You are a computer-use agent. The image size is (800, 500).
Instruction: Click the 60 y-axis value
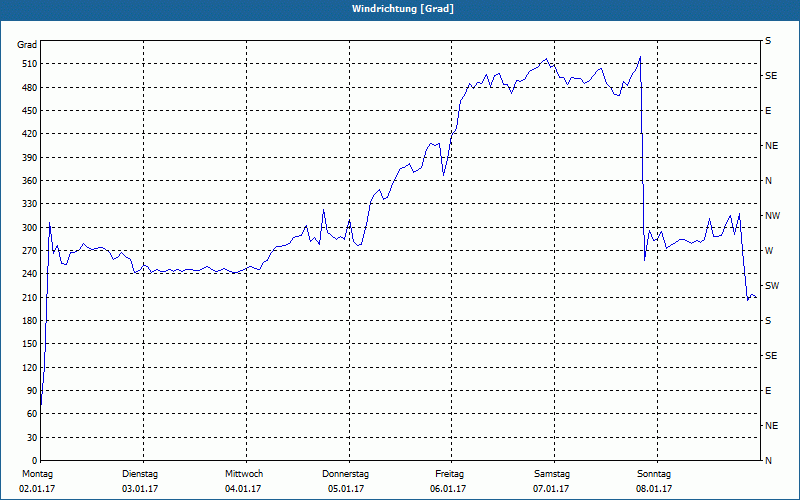click(32, 414)
